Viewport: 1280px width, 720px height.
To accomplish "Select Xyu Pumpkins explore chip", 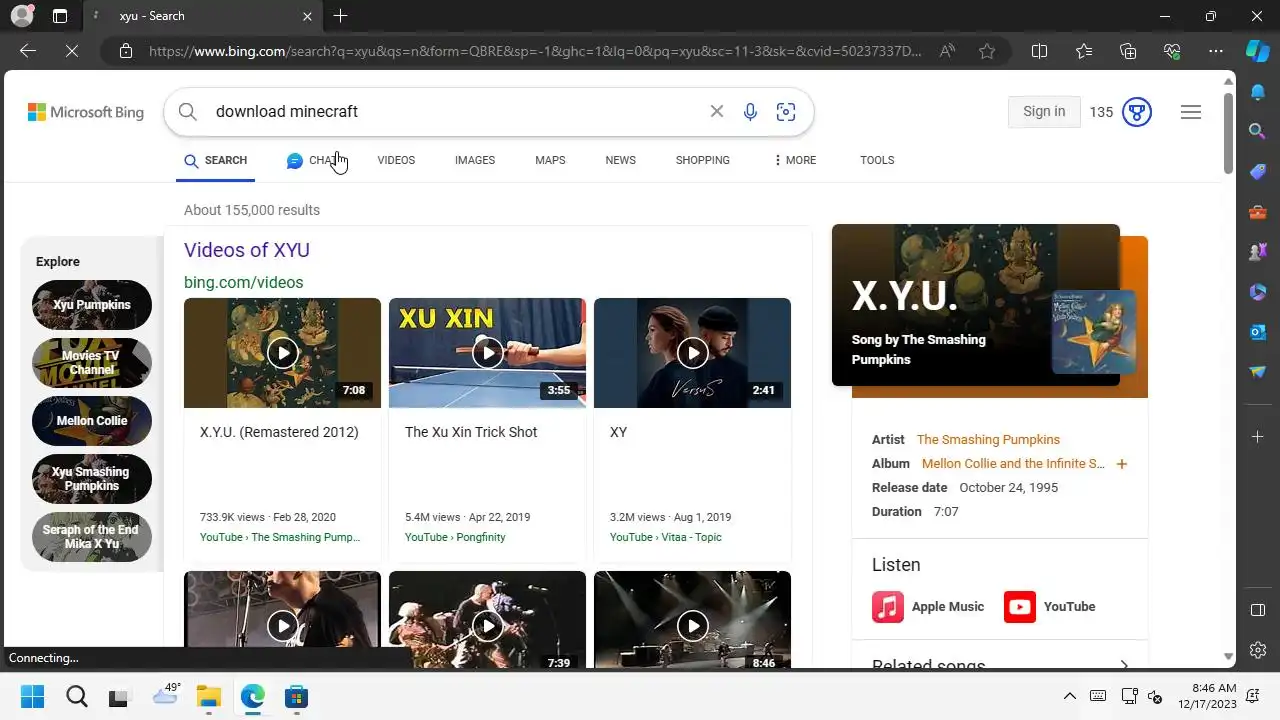I will click(92, 305).
